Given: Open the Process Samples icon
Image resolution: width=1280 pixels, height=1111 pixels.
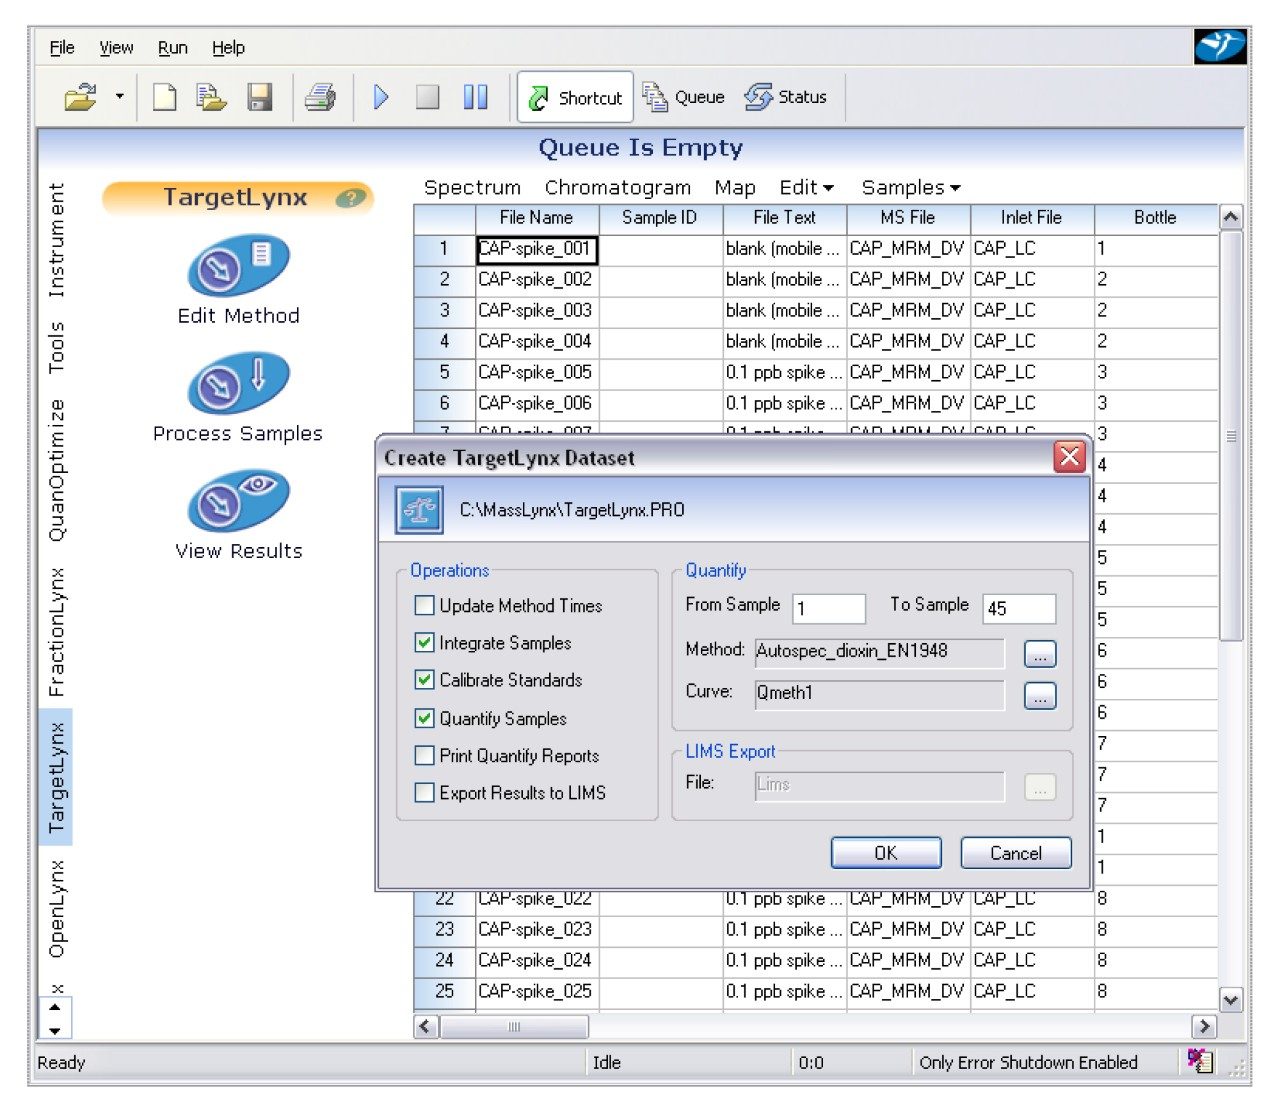Looking at the screenshot, I should pos(238,385).
